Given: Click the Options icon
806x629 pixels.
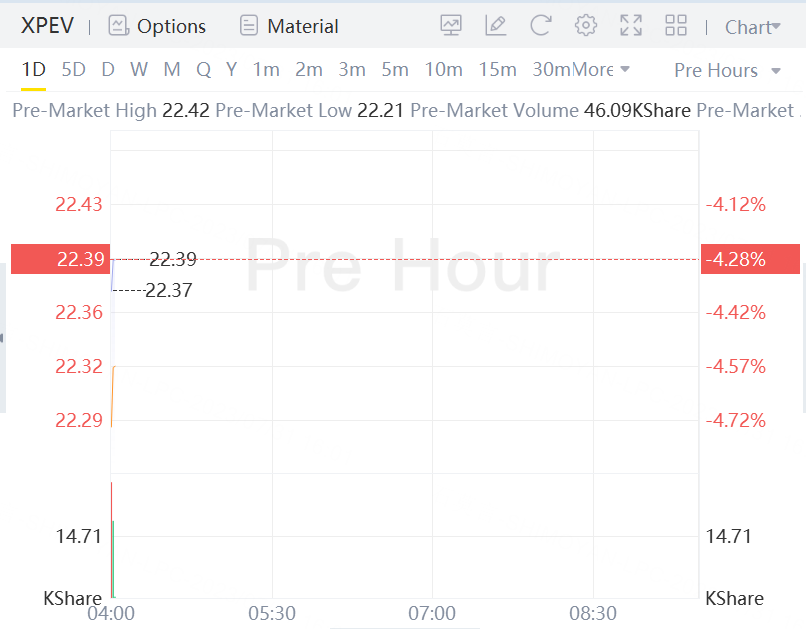Looking at the screenshot, I should pos(119,26).
